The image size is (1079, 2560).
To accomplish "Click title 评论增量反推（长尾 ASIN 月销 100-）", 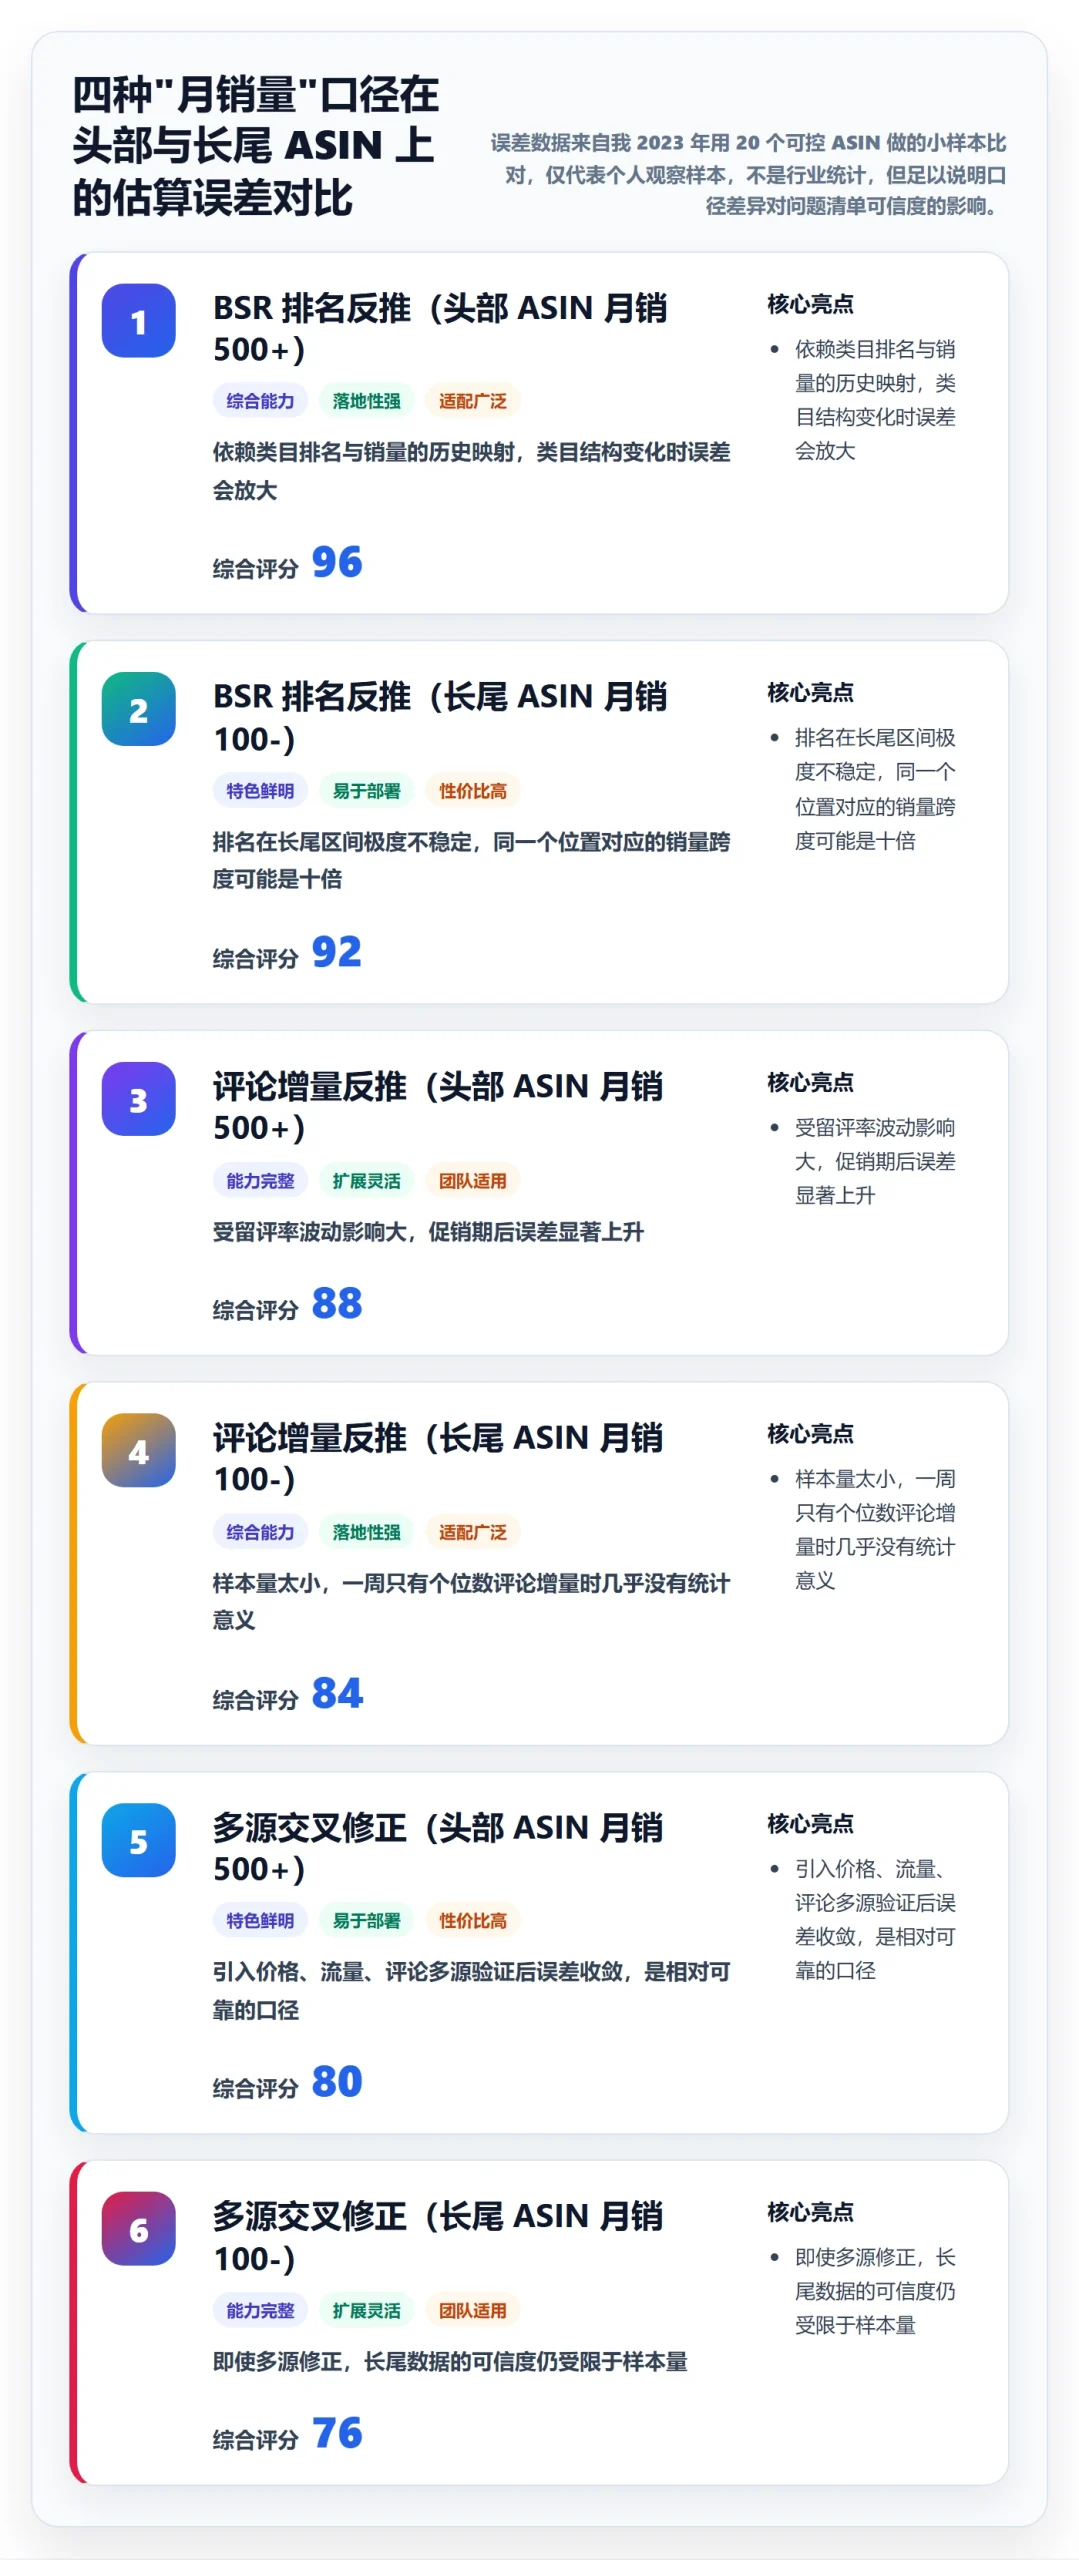I will coord(438,1458).
